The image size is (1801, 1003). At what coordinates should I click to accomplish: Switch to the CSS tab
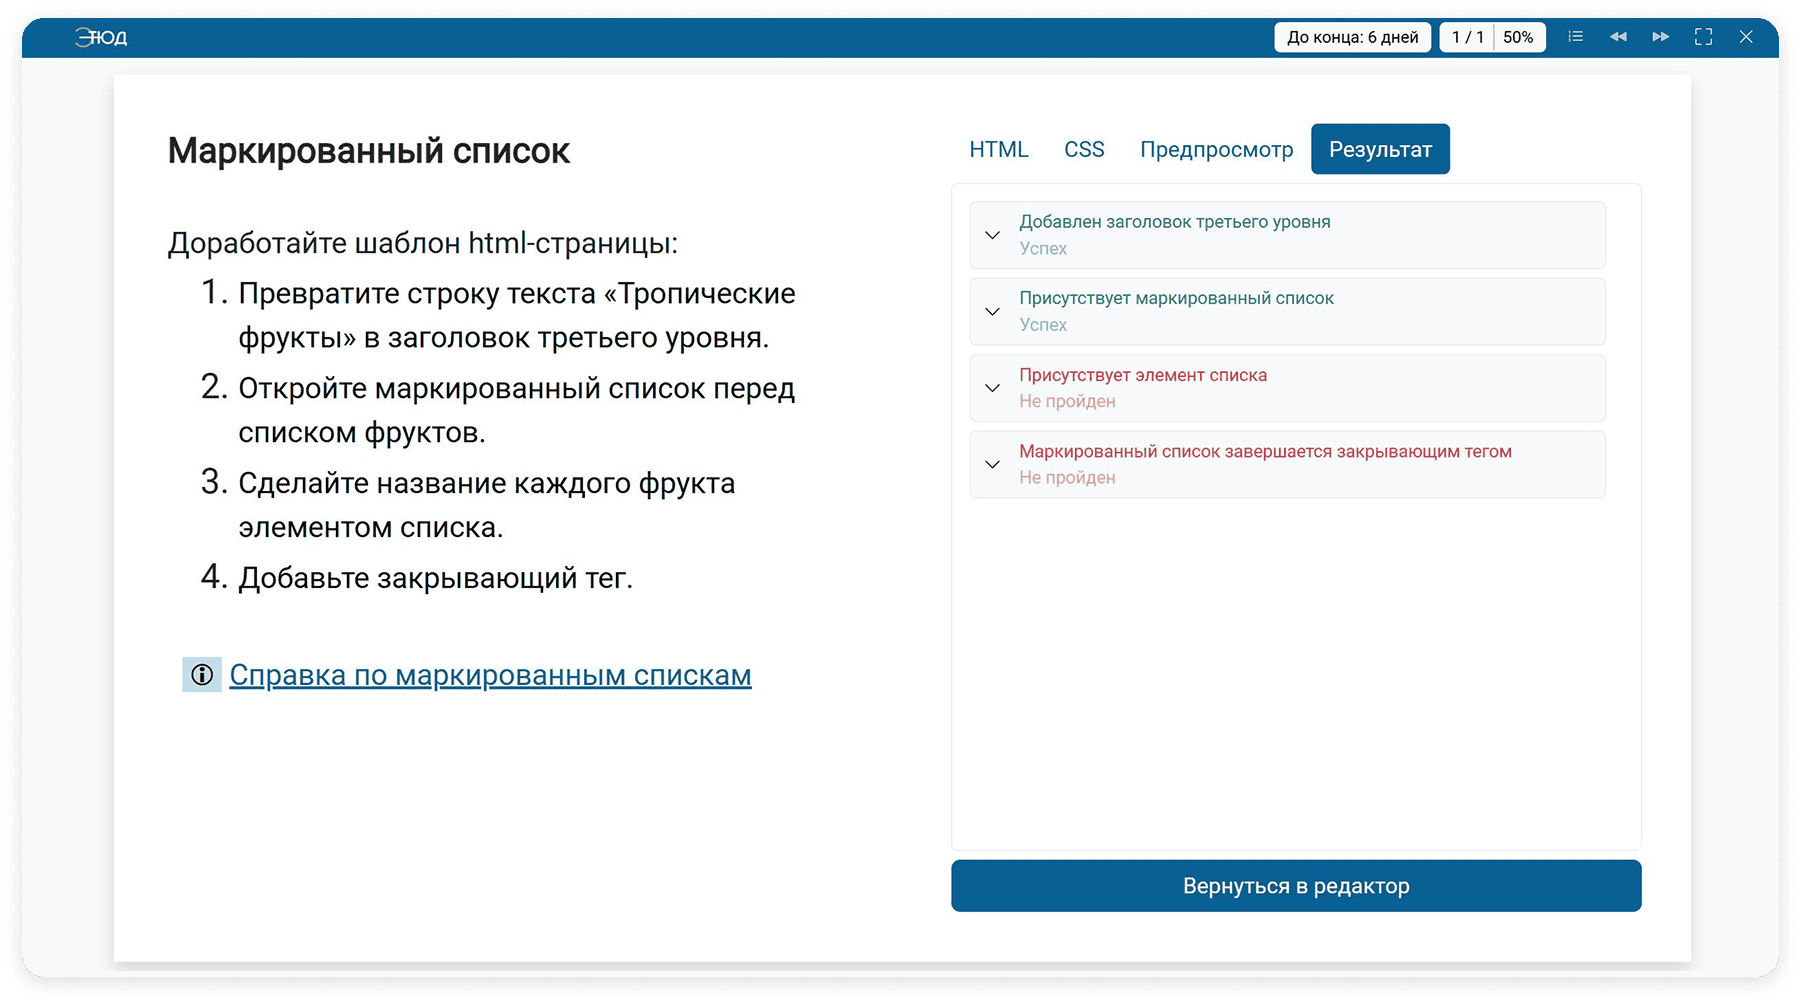(1084, 149)
